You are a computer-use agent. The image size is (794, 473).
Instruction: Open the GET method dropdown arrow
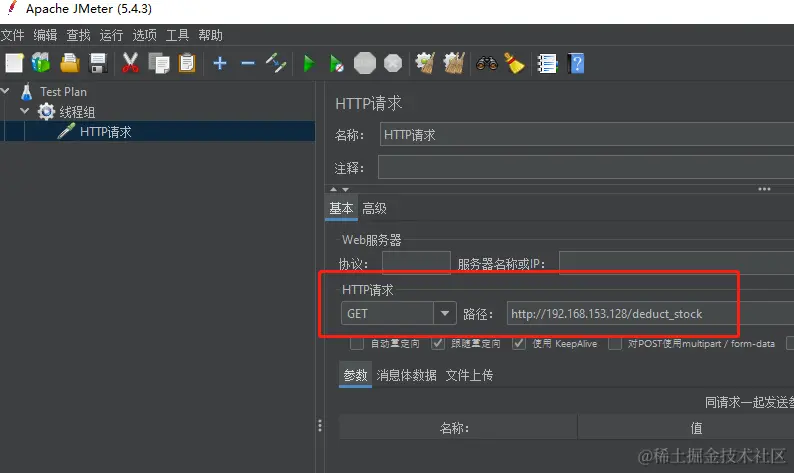[x=445, y=313]
